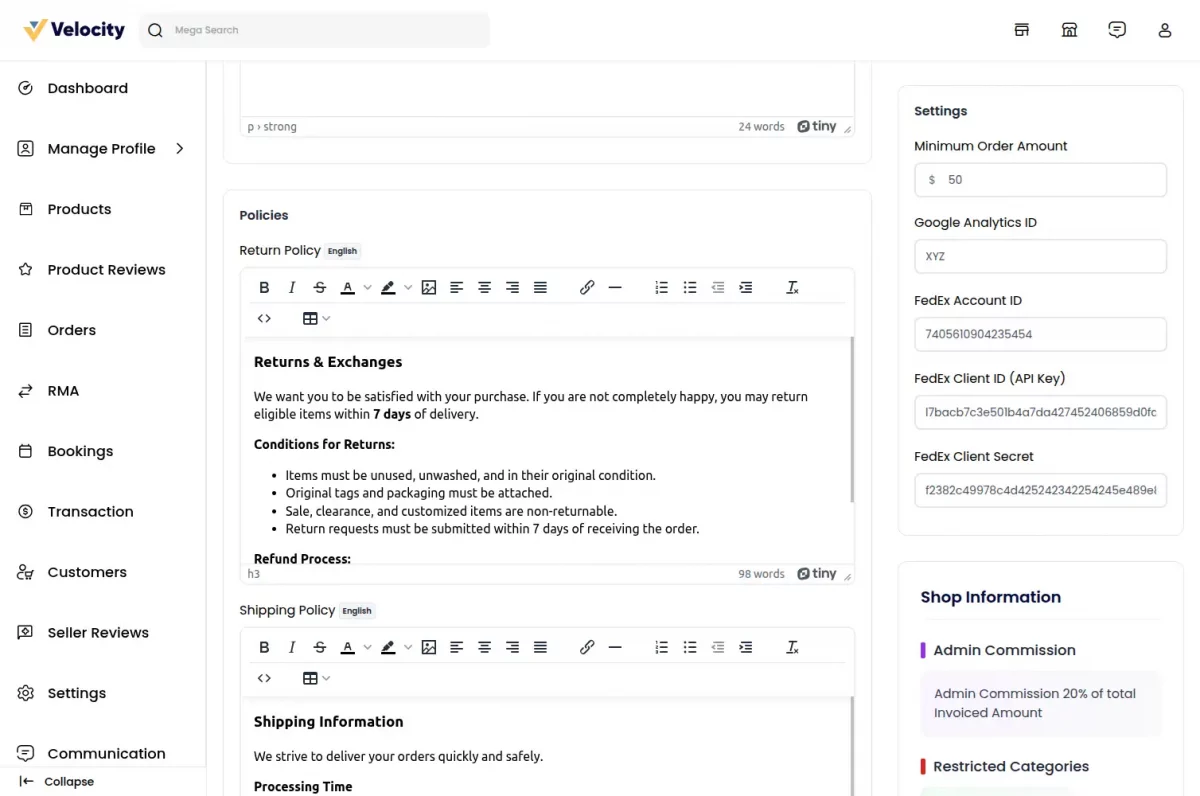Insert horizontal line in Return Policy editor
This screenshot has width=1200, height=796.
(615, 287)
